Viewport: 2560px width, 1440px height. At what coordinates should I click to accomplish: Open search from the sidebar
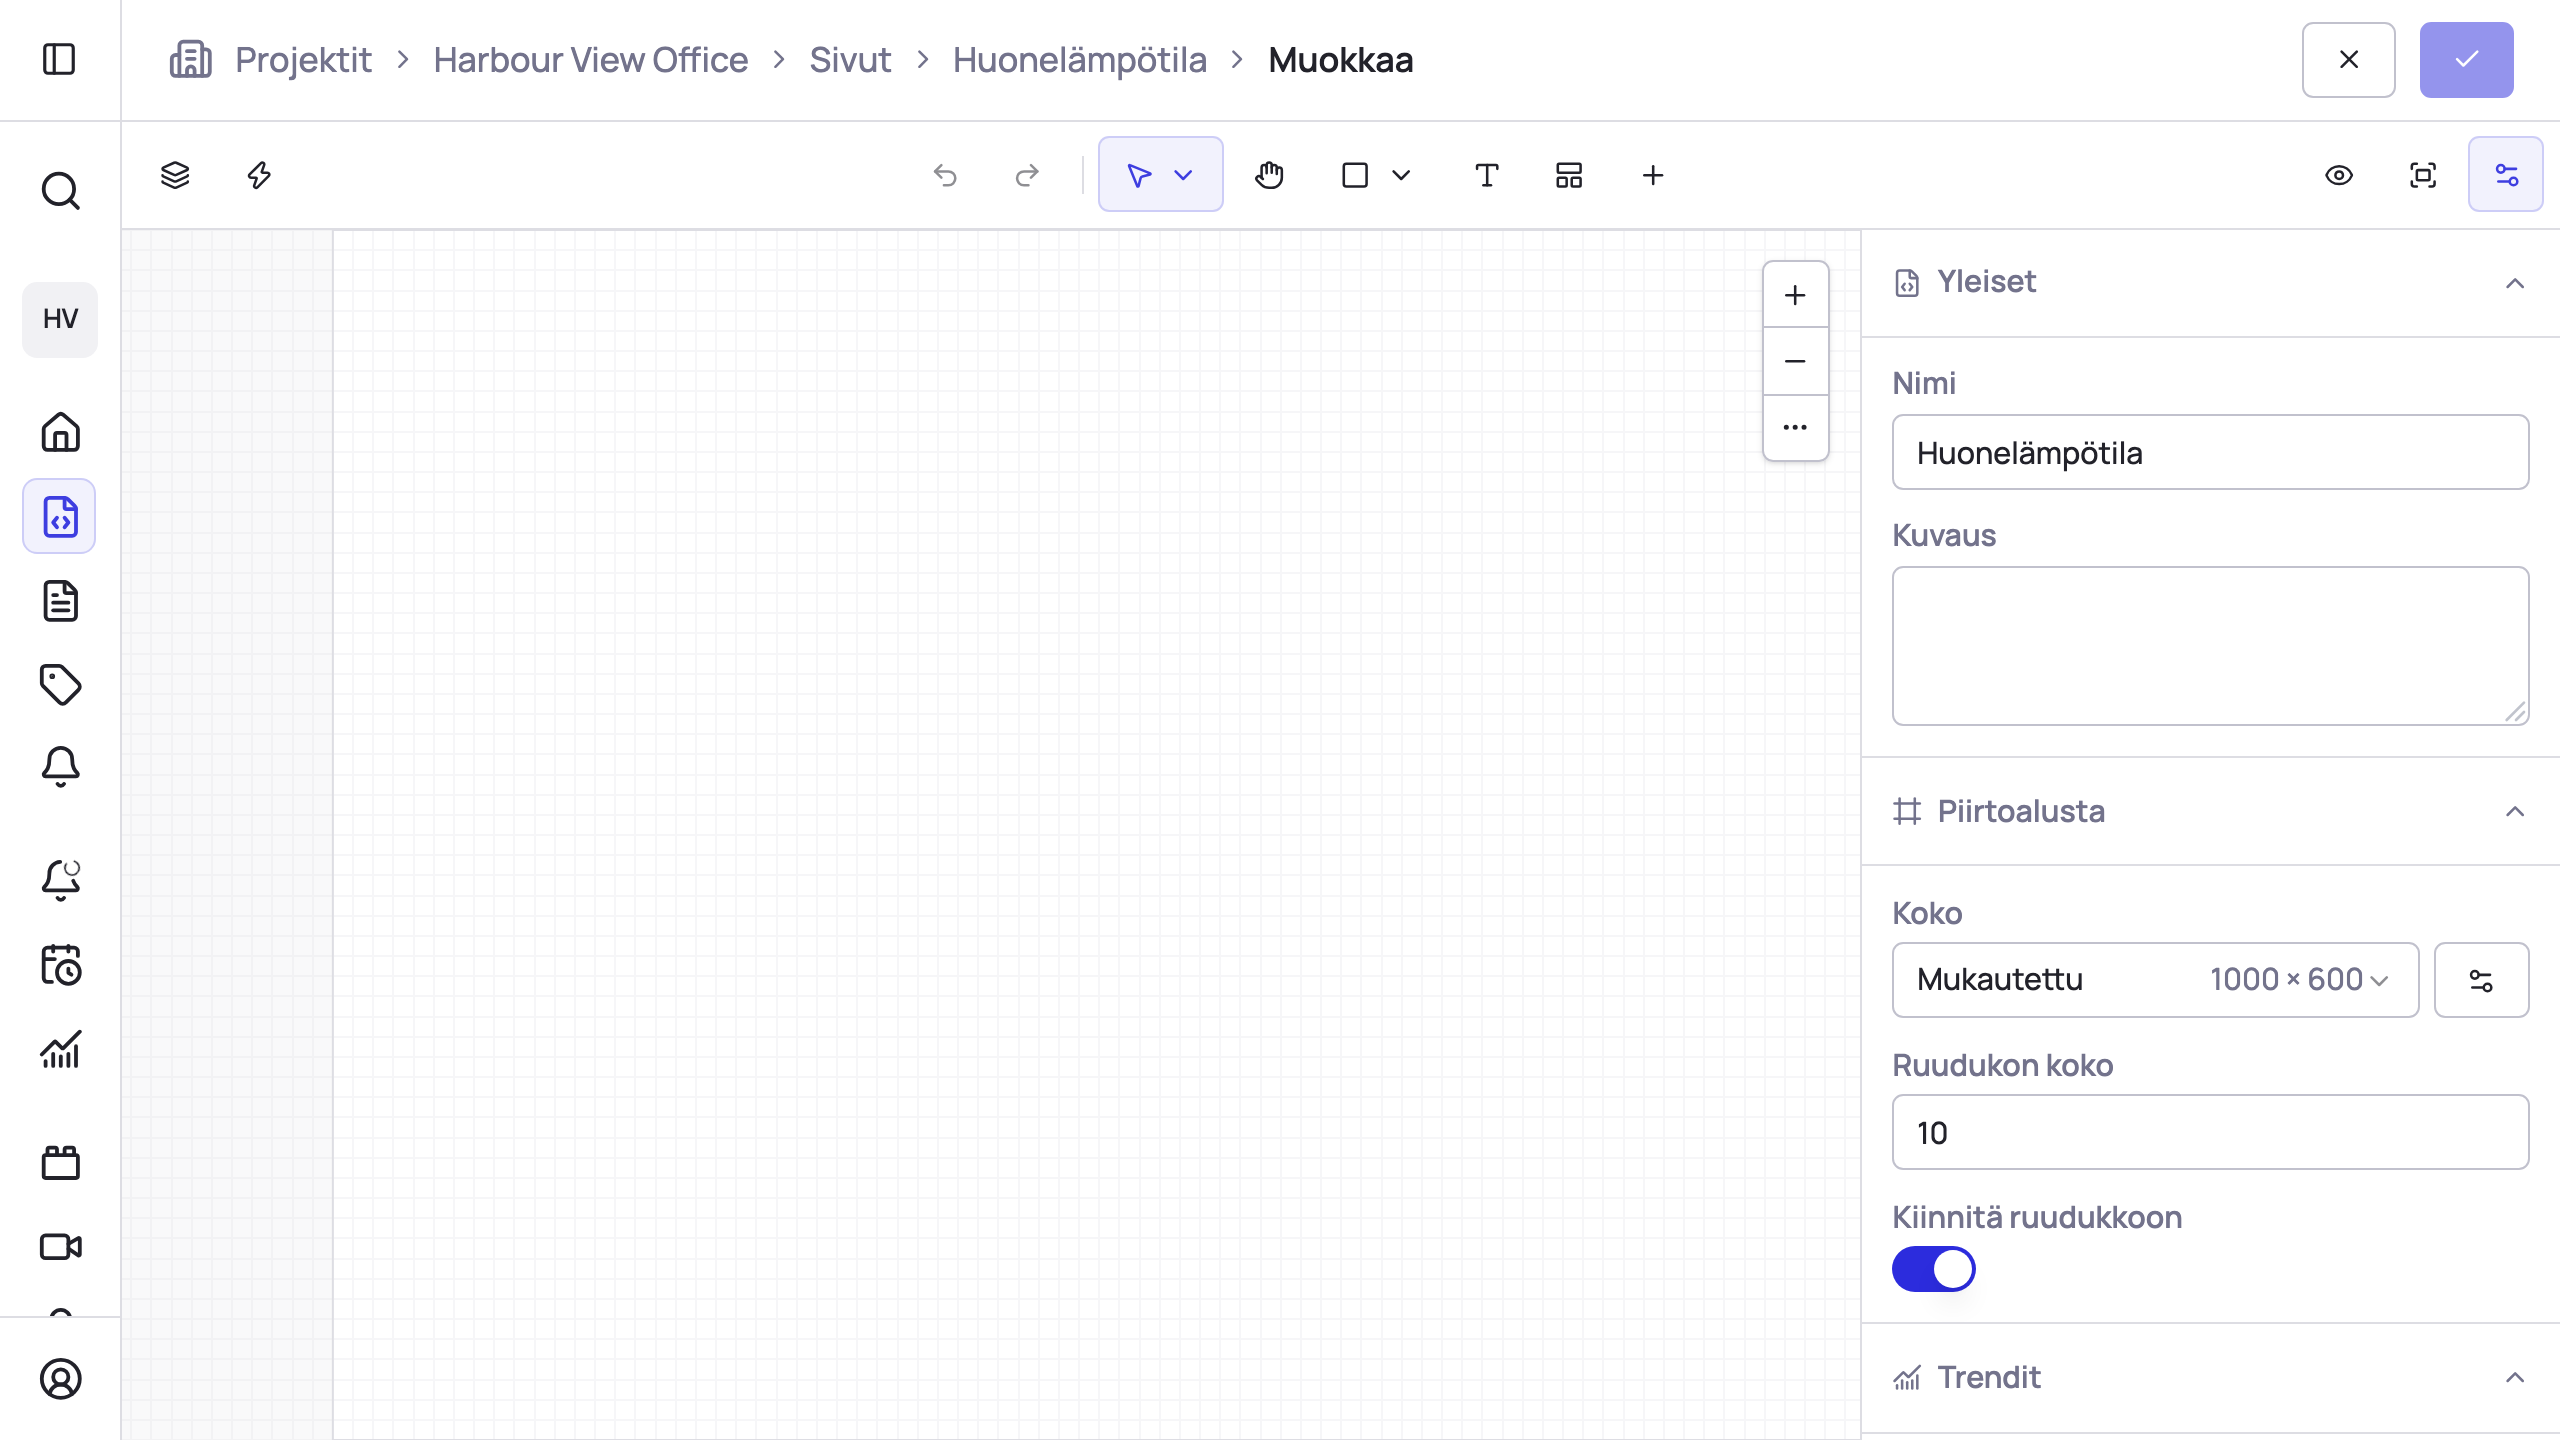[x=60, y=190]
